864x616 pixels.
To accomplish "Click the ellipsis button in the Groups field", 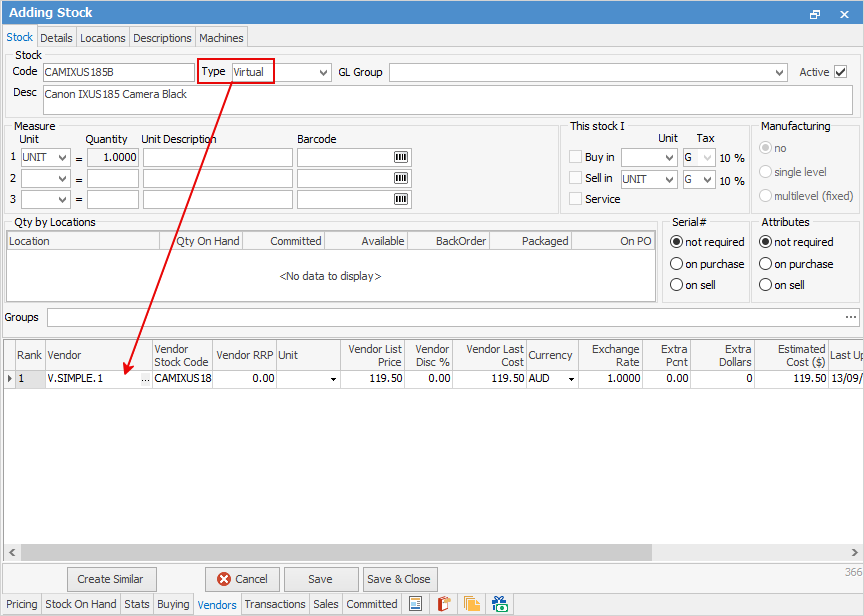I will click(851, 317).
